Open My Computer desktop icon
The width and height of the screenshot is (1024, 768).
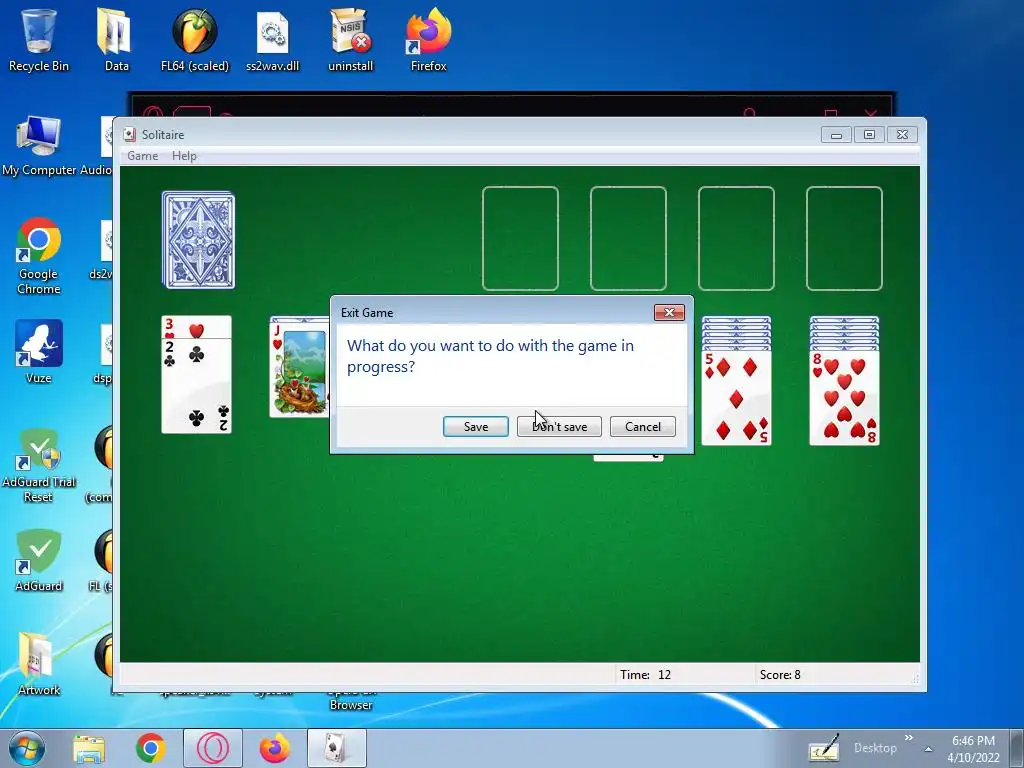click(x=39, y=145)
